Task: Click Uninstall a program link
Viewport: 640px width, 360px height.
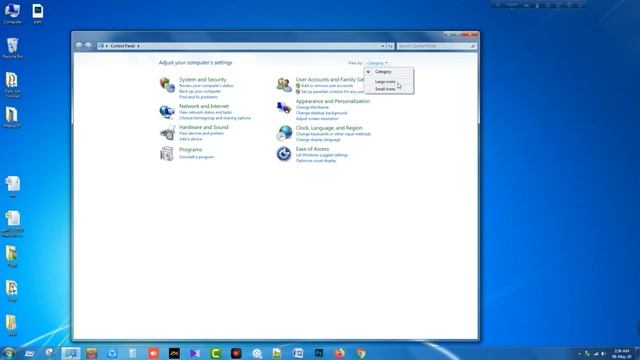Action: pyautogui.click(x=196, y=157)
